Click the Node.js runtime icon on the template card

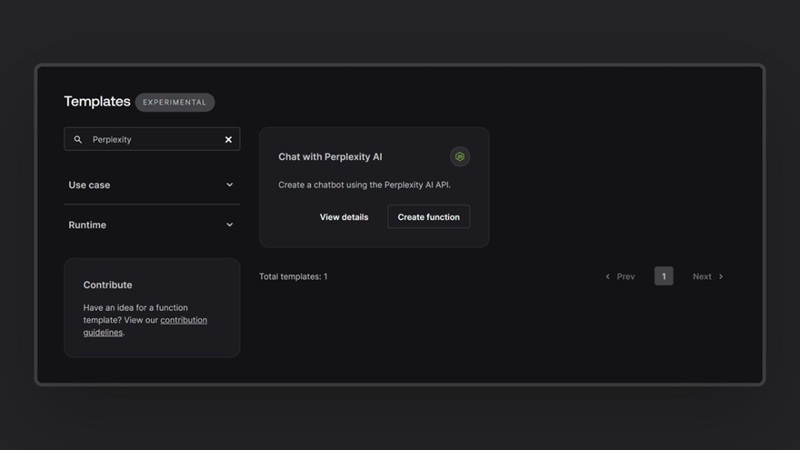tap(460, 157)
